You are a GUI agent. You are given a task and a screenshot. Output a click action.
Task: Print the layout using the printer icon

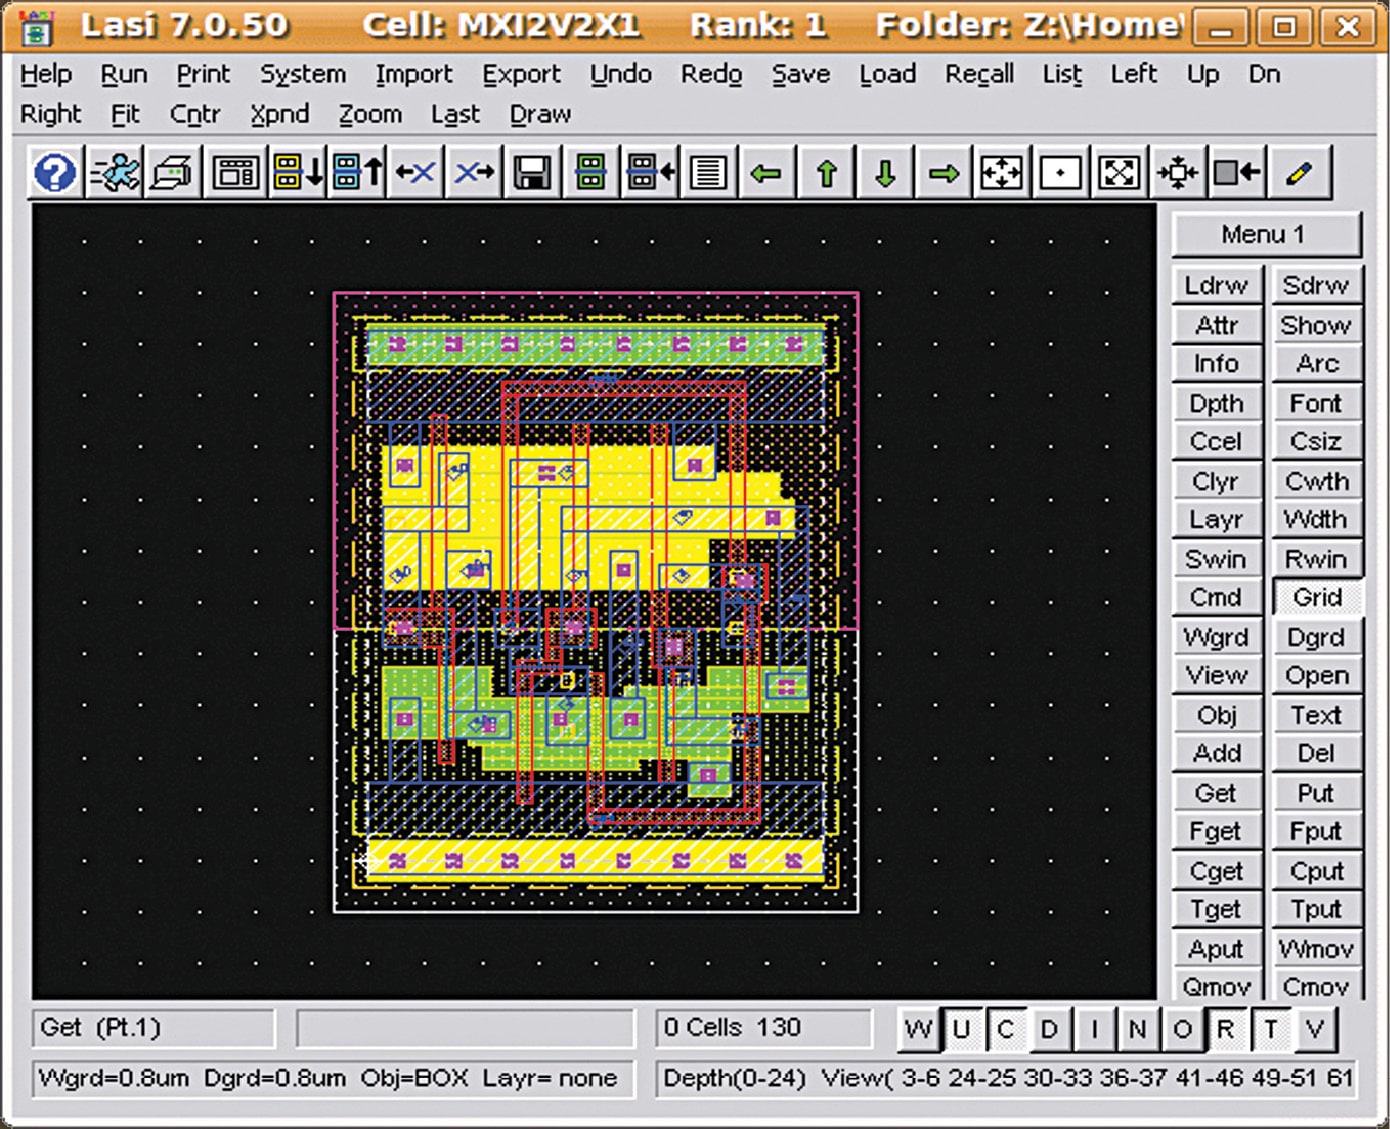click(x=170, y=171)
